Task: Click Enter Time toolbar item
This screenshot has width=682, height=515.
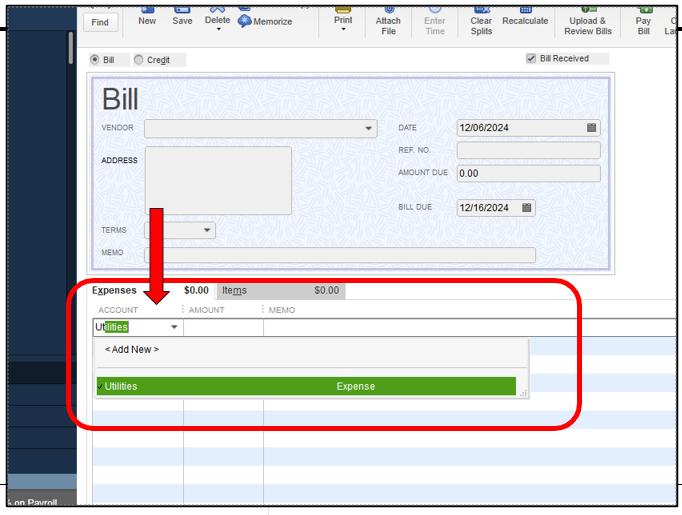Action: coord(435,22)
